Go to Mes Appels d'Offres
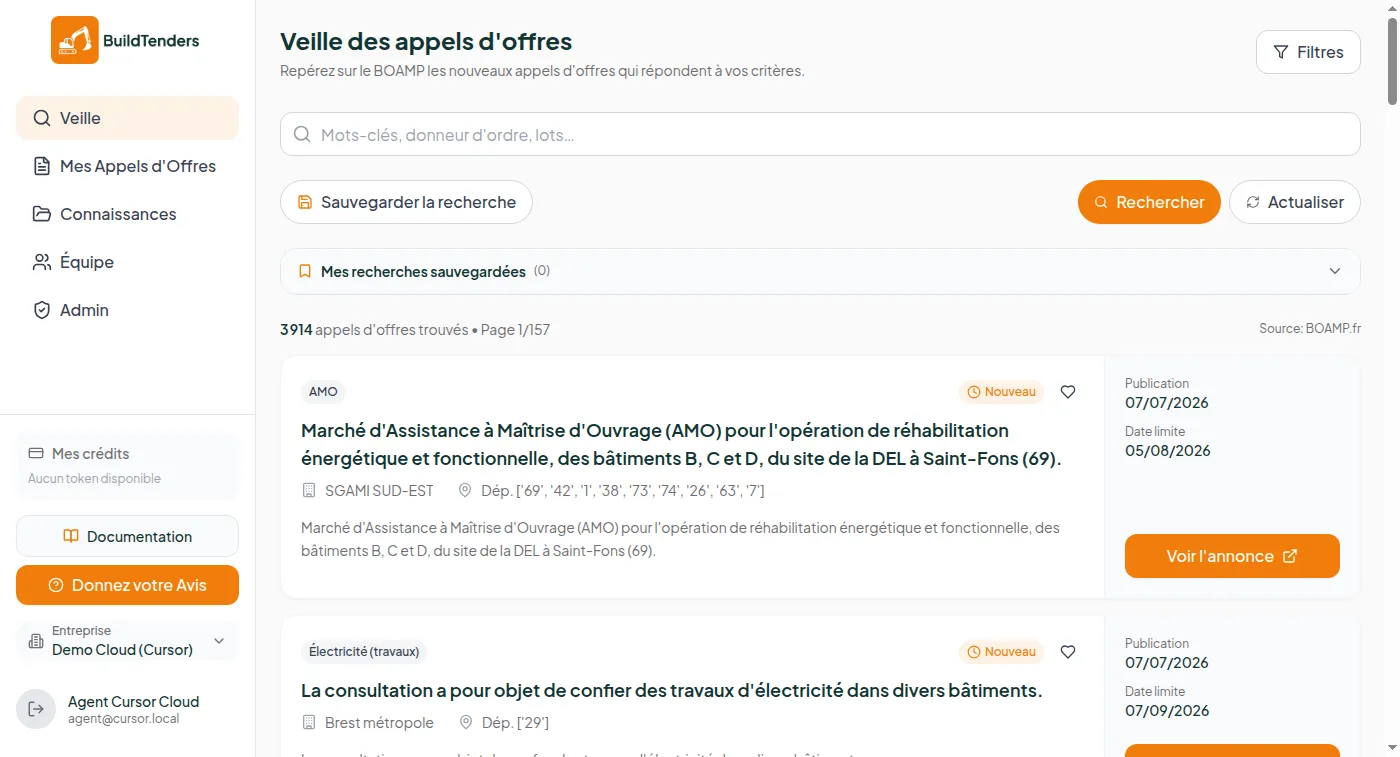The width and height of the screenshot is (1400, 757). (127, 166)
